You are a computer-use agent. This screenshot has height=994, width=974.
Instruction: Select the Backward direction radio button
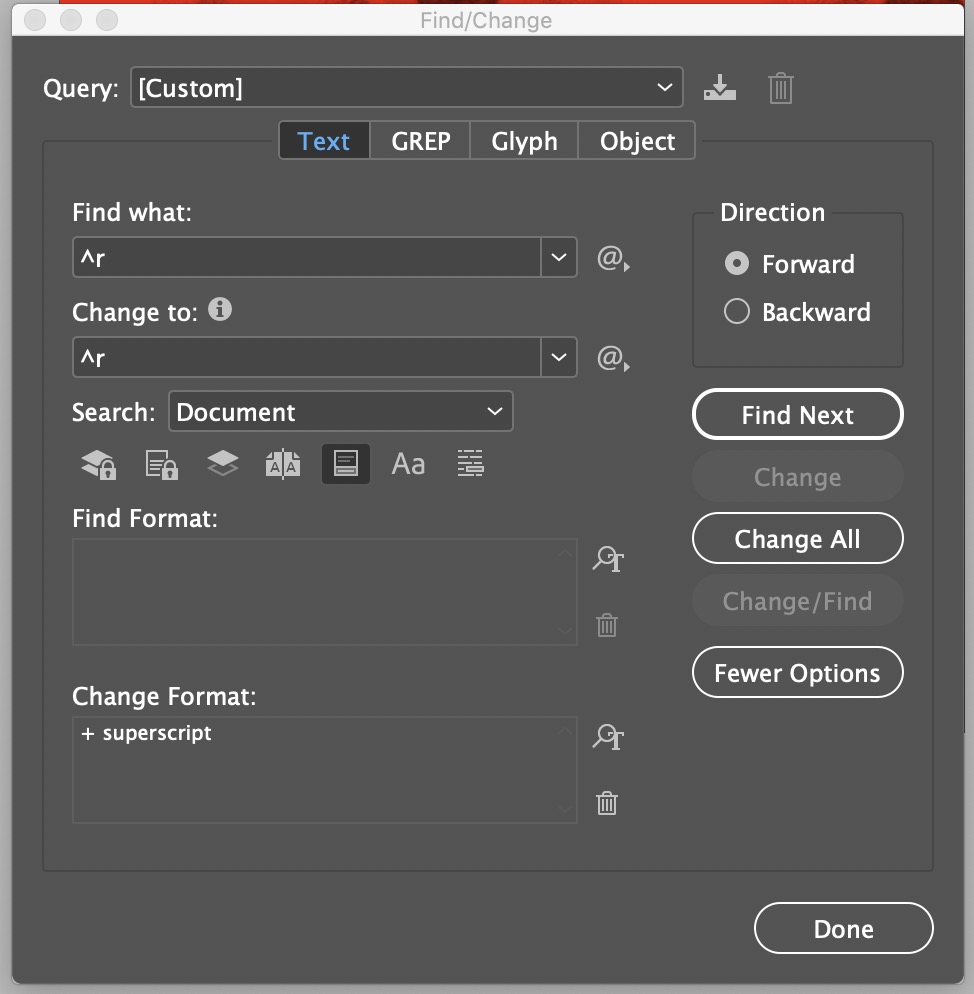[737, 312]
